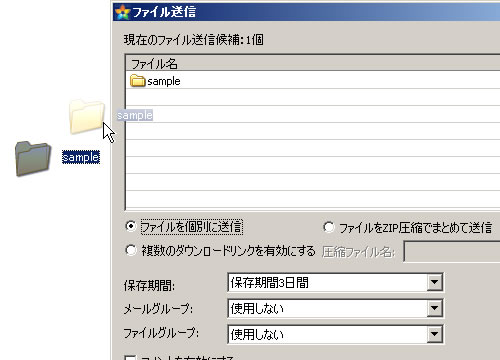Click the sample file name text in list
500x360 pixels.
tap(164, 81)
